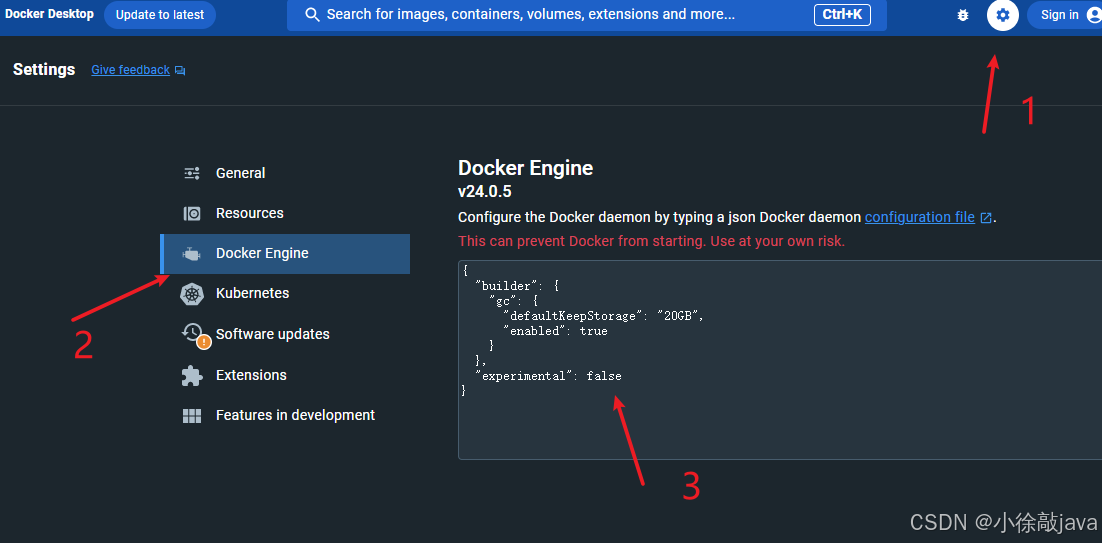The image size is (1102, 543).
Task: Click the Settings page title
Action: pos(44,70)
